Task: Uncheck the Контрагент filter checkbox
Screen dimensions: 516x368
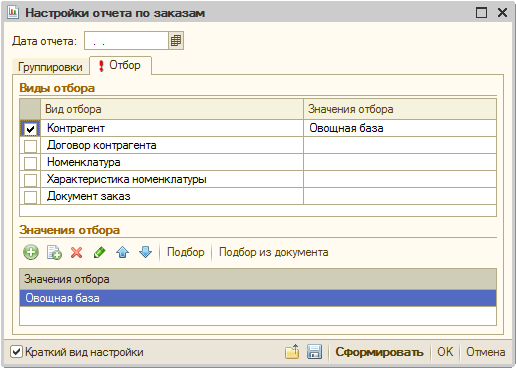Action: 30,129
